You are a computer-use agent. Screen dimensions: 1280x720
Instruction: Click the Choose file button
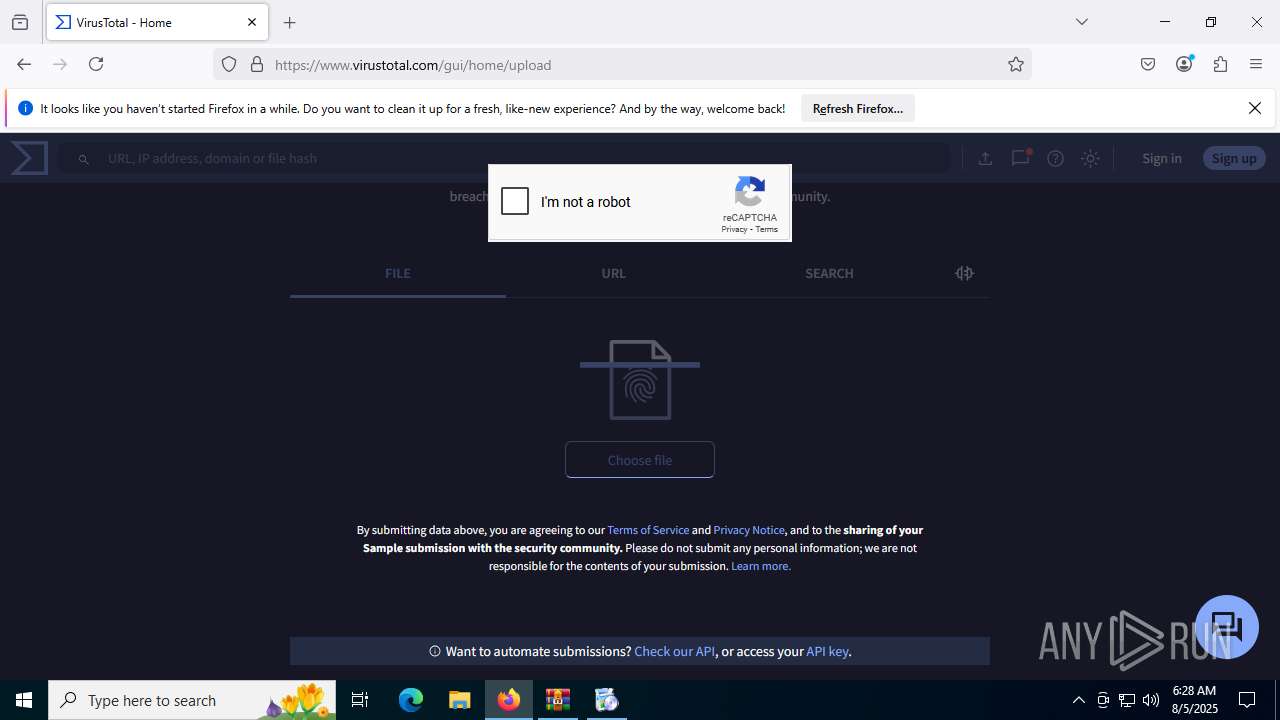(640, 460)
